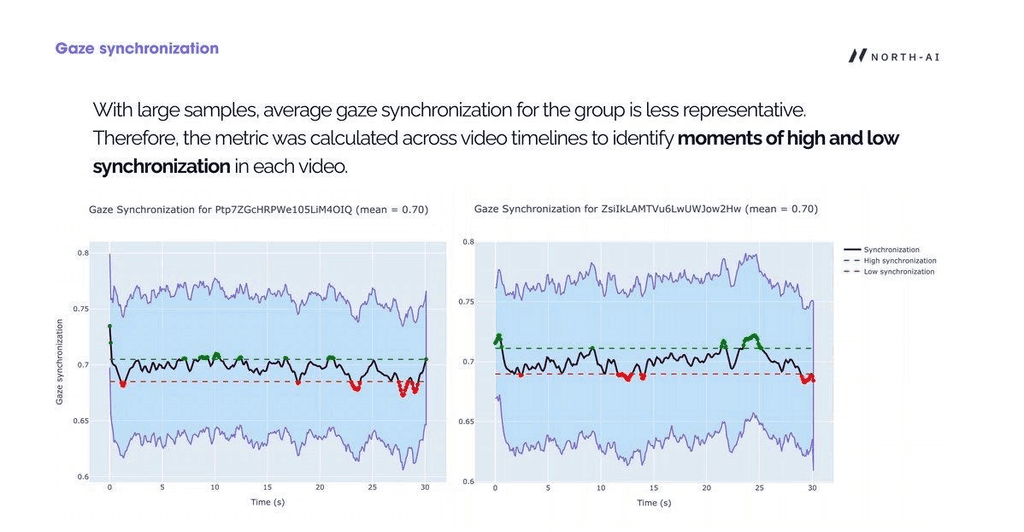Toggle the Synchronization legend entry

click(x=882, y=249)
